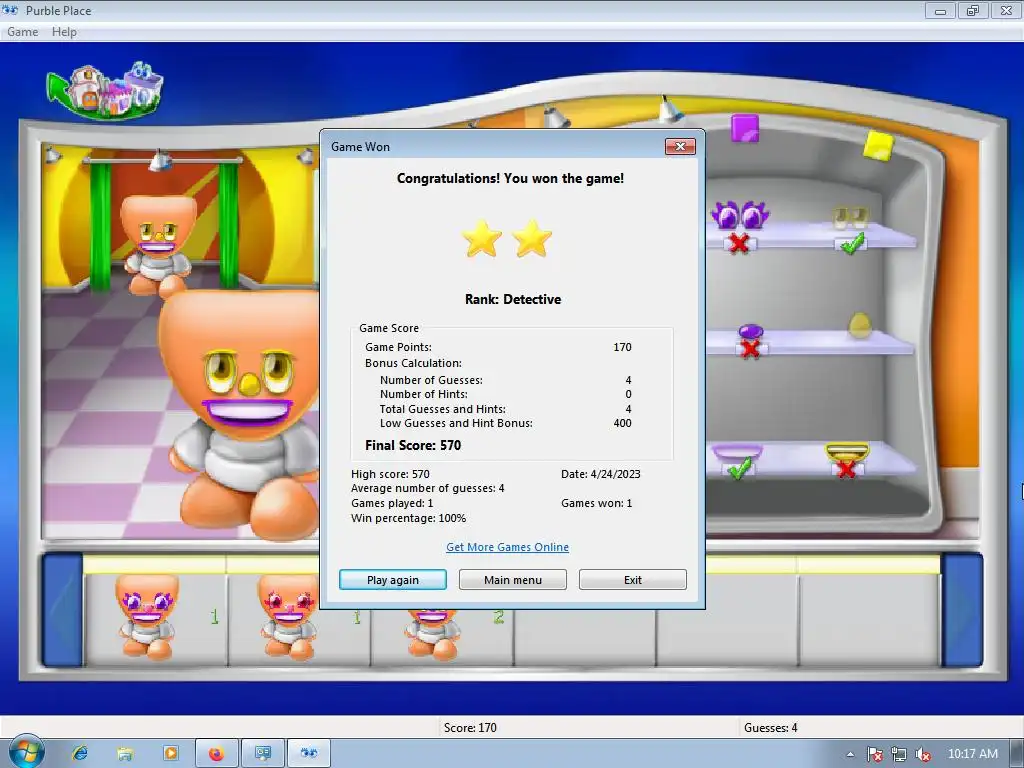
Task: Click the Final Score: 570 text
Action: click(413, 445)
